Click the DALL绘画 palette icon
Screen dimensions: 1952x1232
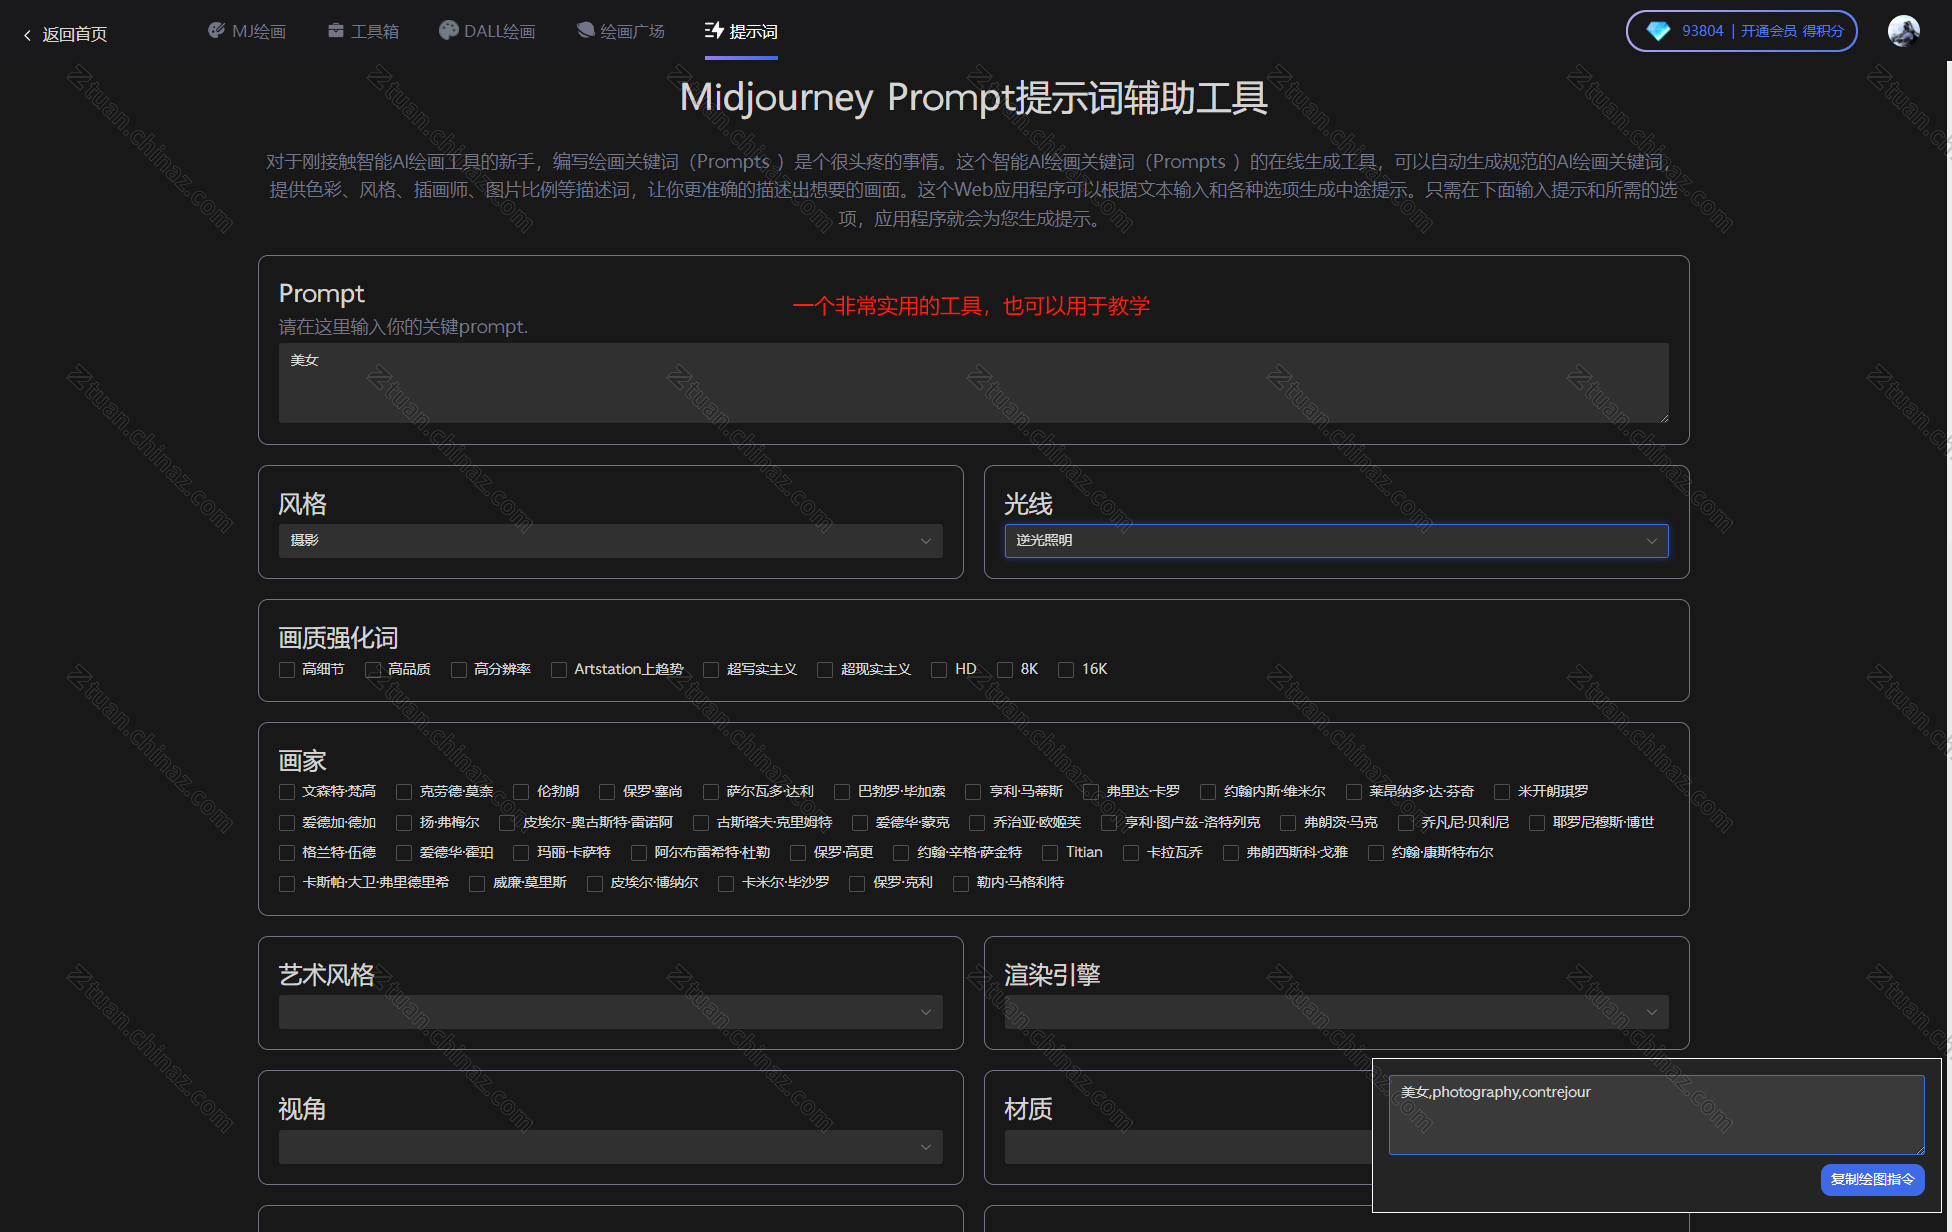pos(449,31)
